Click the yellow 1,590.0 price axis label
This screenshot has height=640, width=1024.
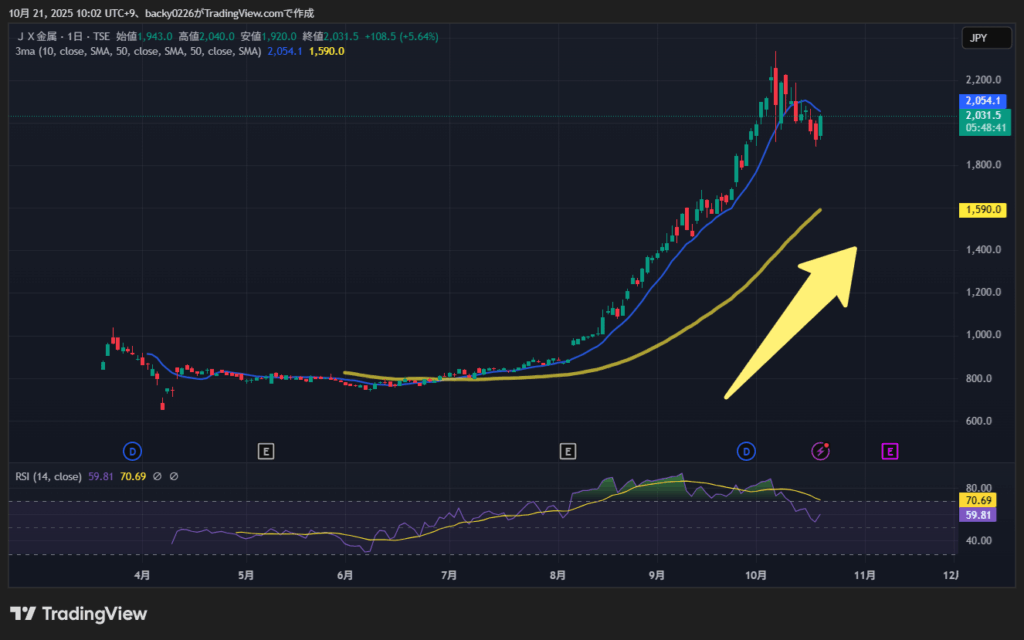(x=979, y=210)
